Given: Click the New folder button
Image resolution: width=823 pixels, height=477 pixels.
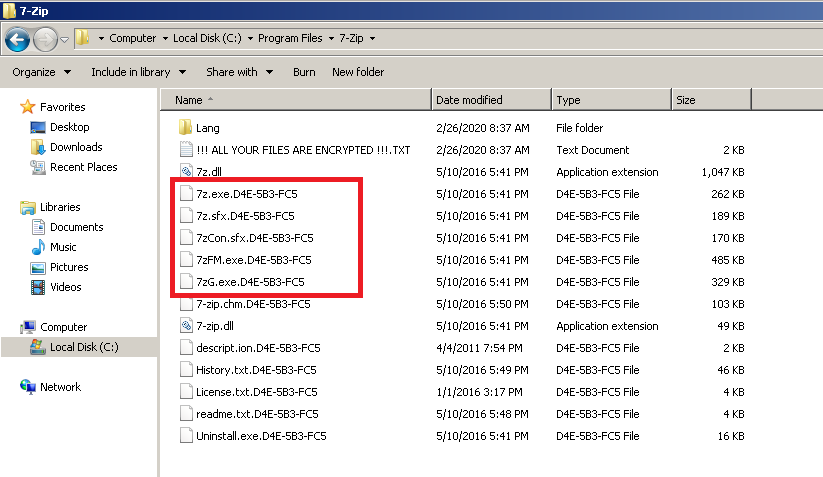Looking at the screenshot, I should click(358, 72).
